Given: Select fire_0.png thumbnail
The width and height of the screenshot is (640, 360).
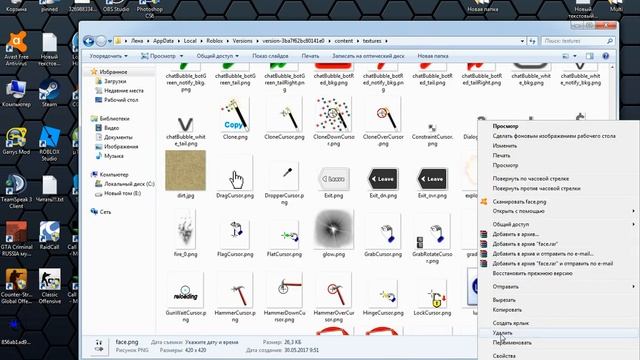Looking at the screenshot, I should [x=186, y=229].
